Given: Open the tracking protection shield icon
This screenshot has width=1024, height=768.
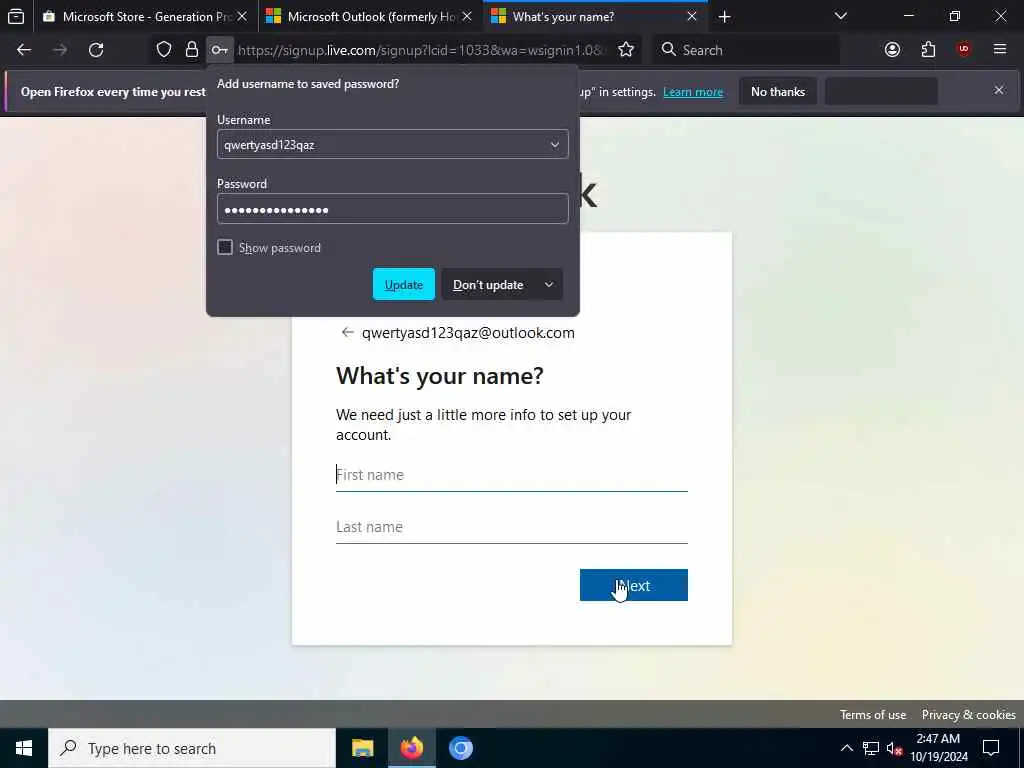Looking at the screenshot, I should [x=164, y=50].
